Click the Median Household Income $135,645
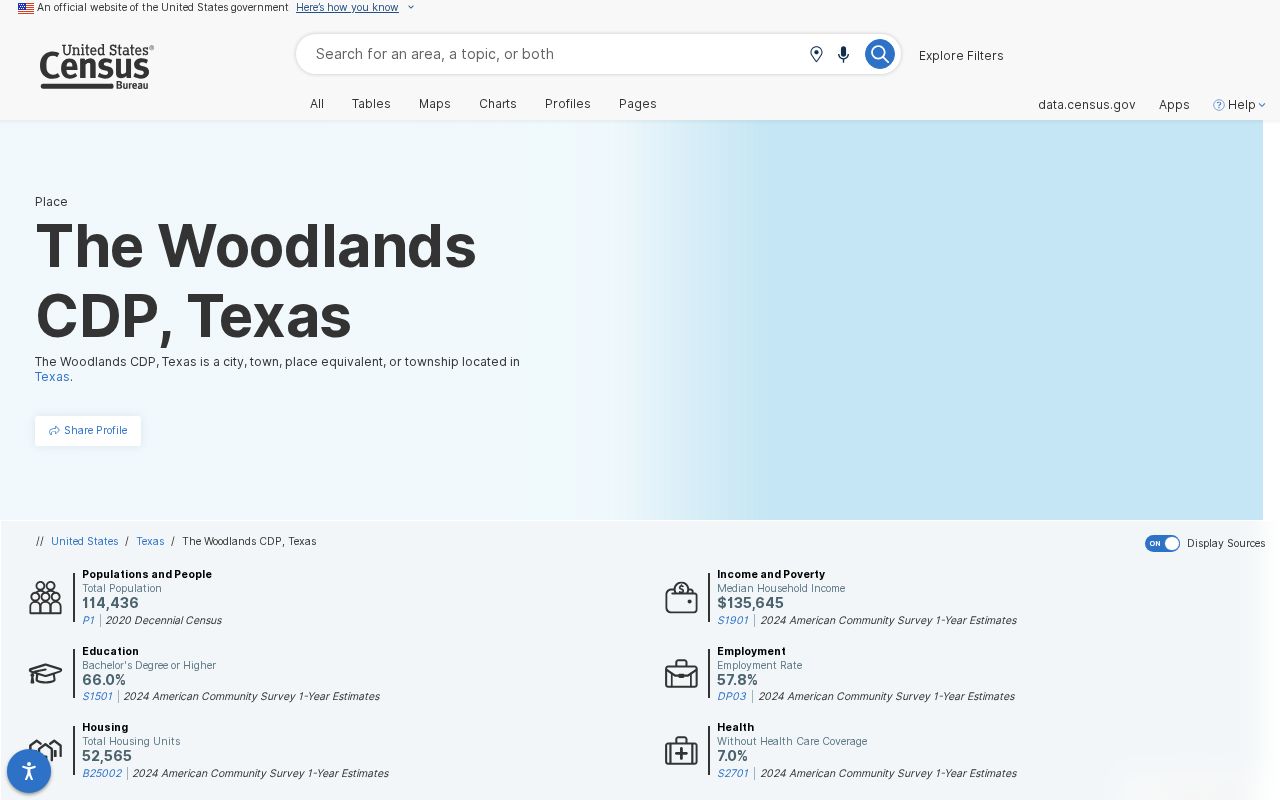Viewport: 1280px width, 800px height. (750, 603)
